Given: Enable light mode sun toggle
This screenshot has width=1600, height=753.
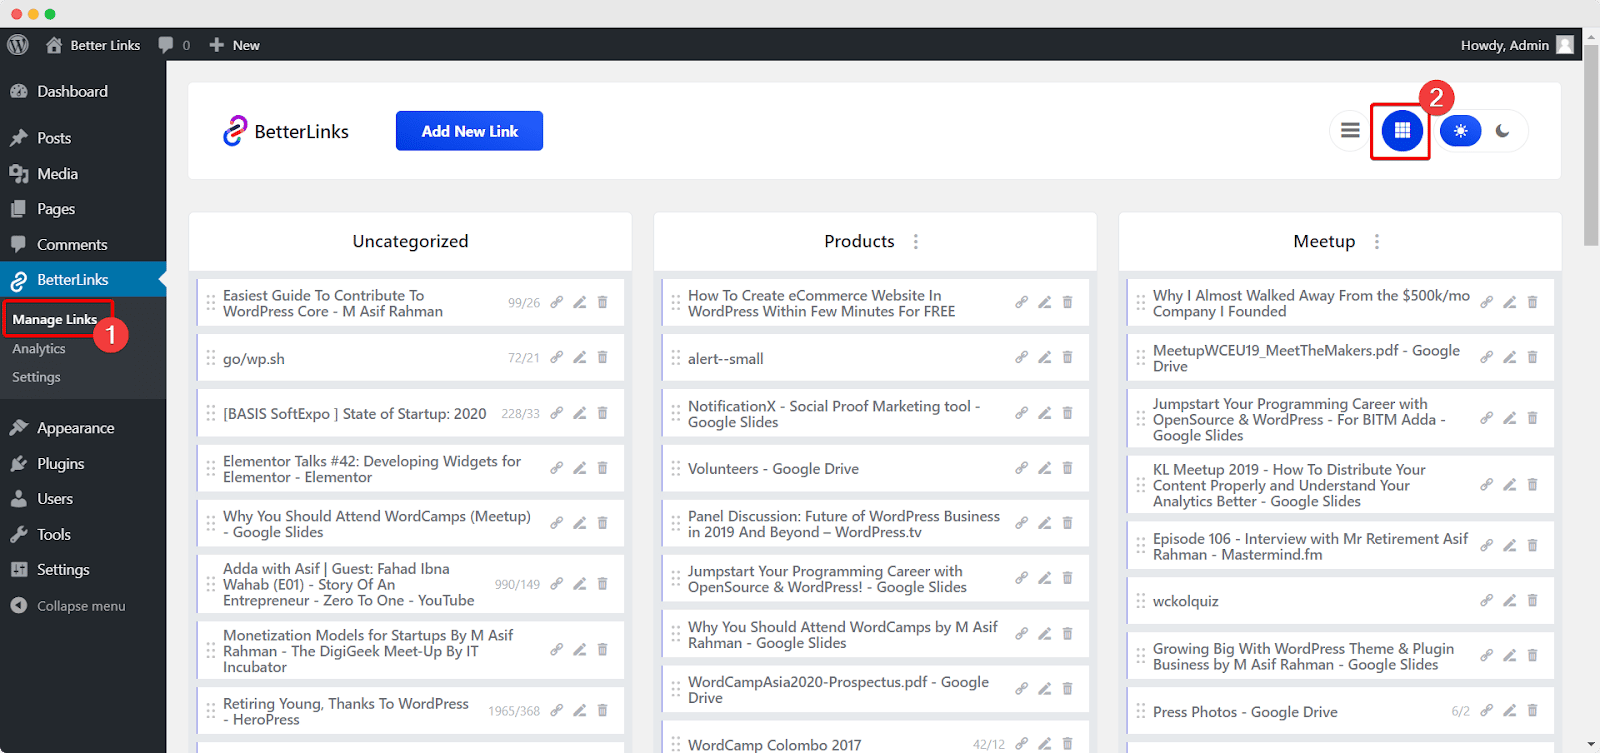Looking at the screenshot, I should coord(1461,131).
